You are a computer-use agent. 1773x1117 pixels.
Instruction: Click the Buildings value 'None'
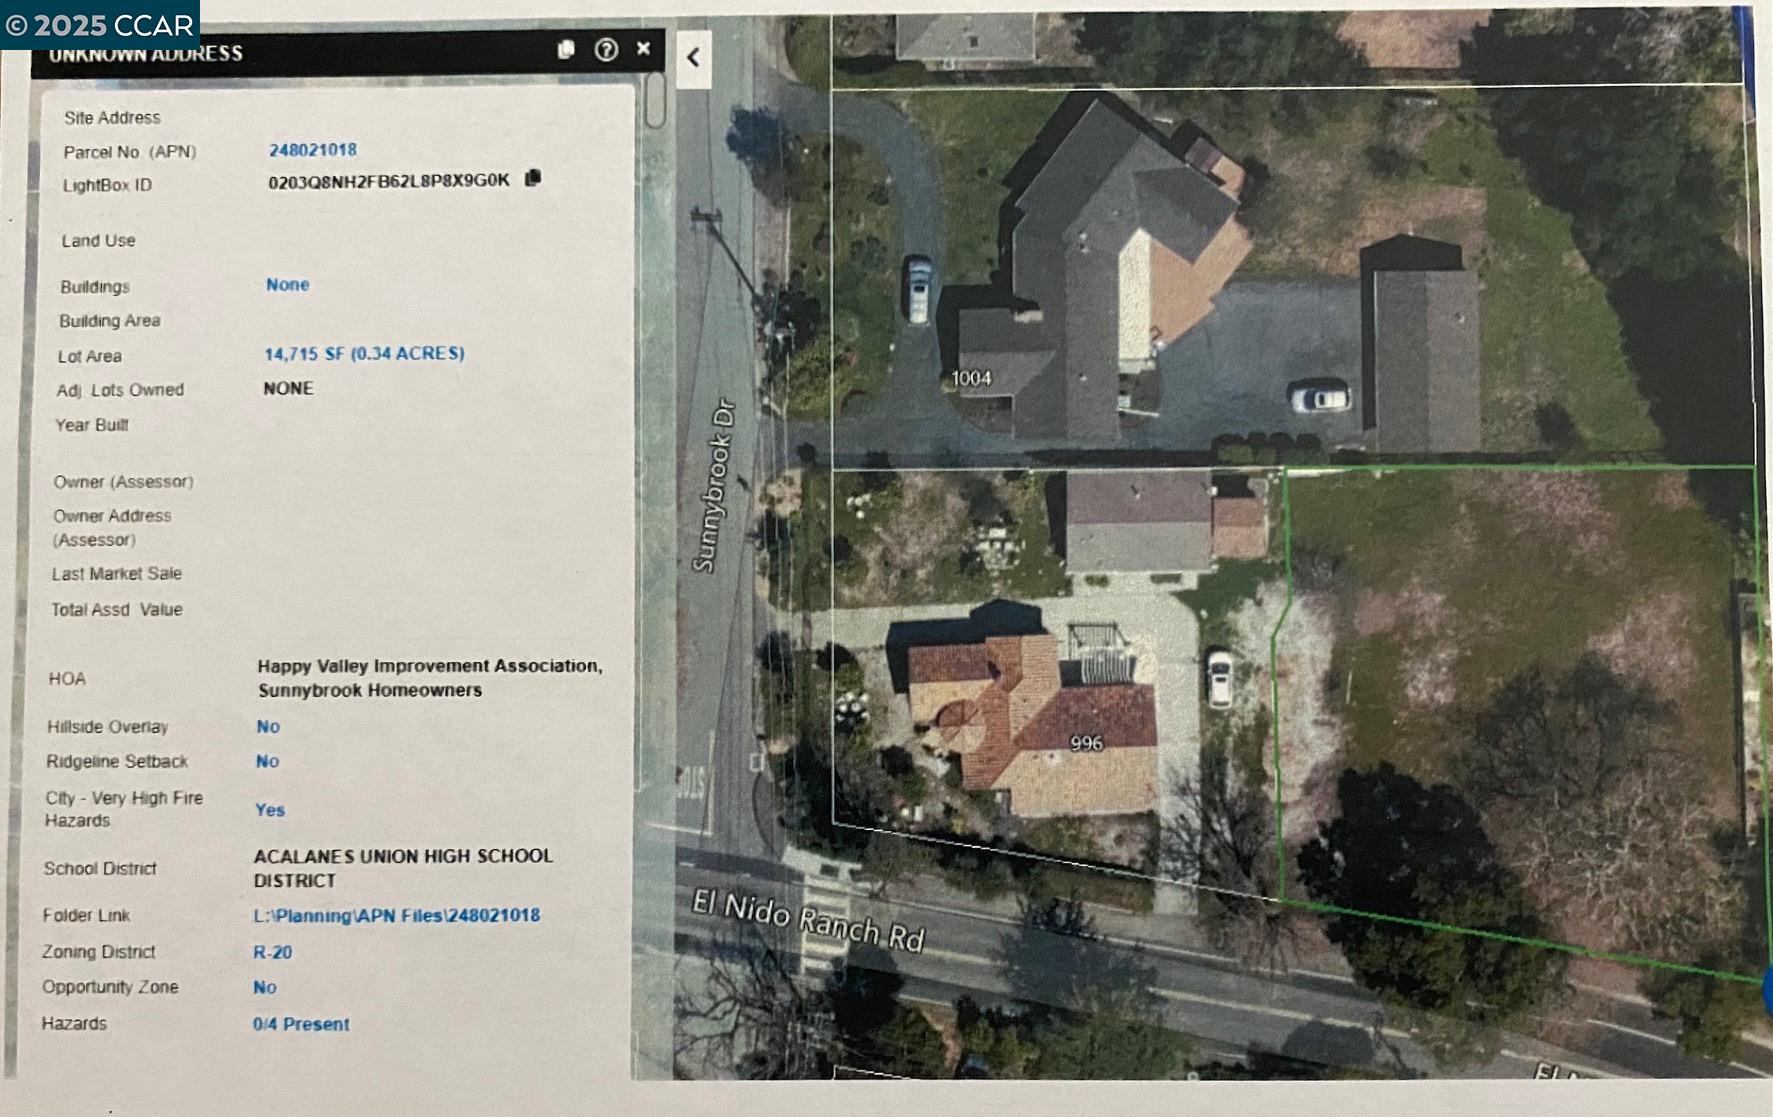[287, 285]
